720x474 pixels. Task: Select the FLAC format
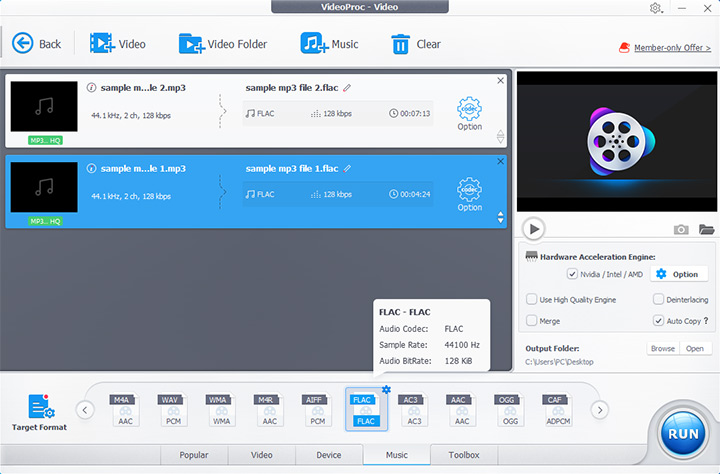(366, 410)
